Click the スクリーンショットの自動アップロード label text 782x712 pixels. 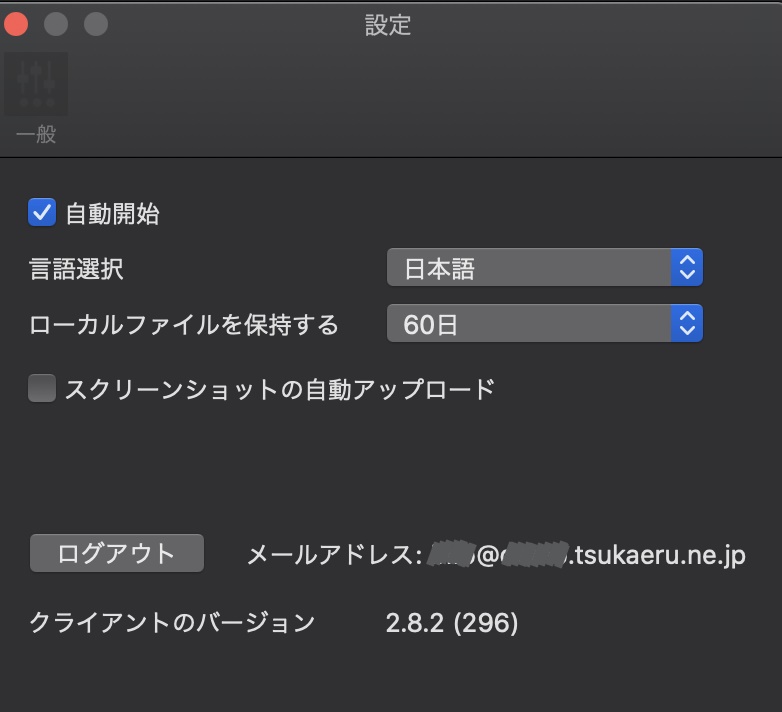pos(280,388)
